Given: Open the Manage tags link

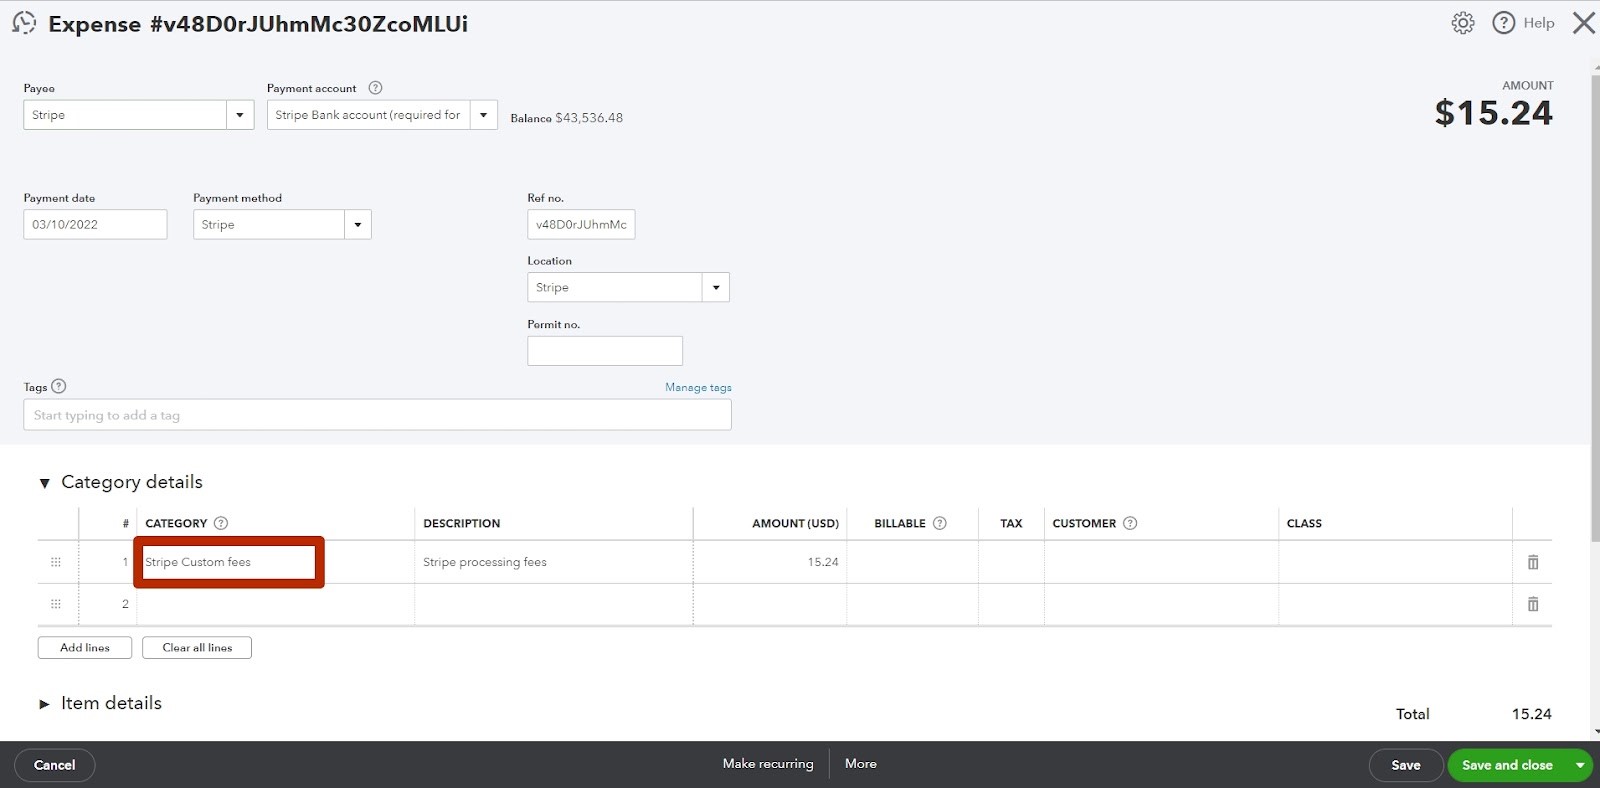Looking at the screenshot, I should click(698, 387).
